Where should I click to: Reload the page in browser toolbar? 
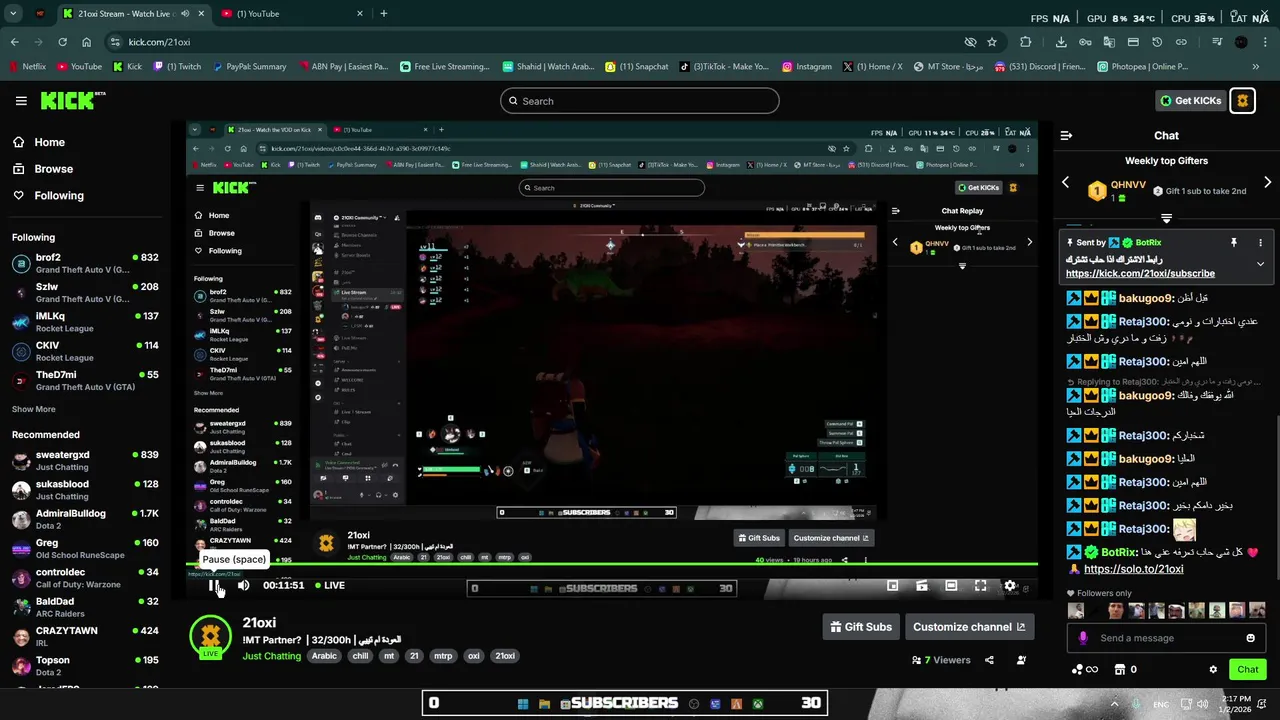[62, 42]
